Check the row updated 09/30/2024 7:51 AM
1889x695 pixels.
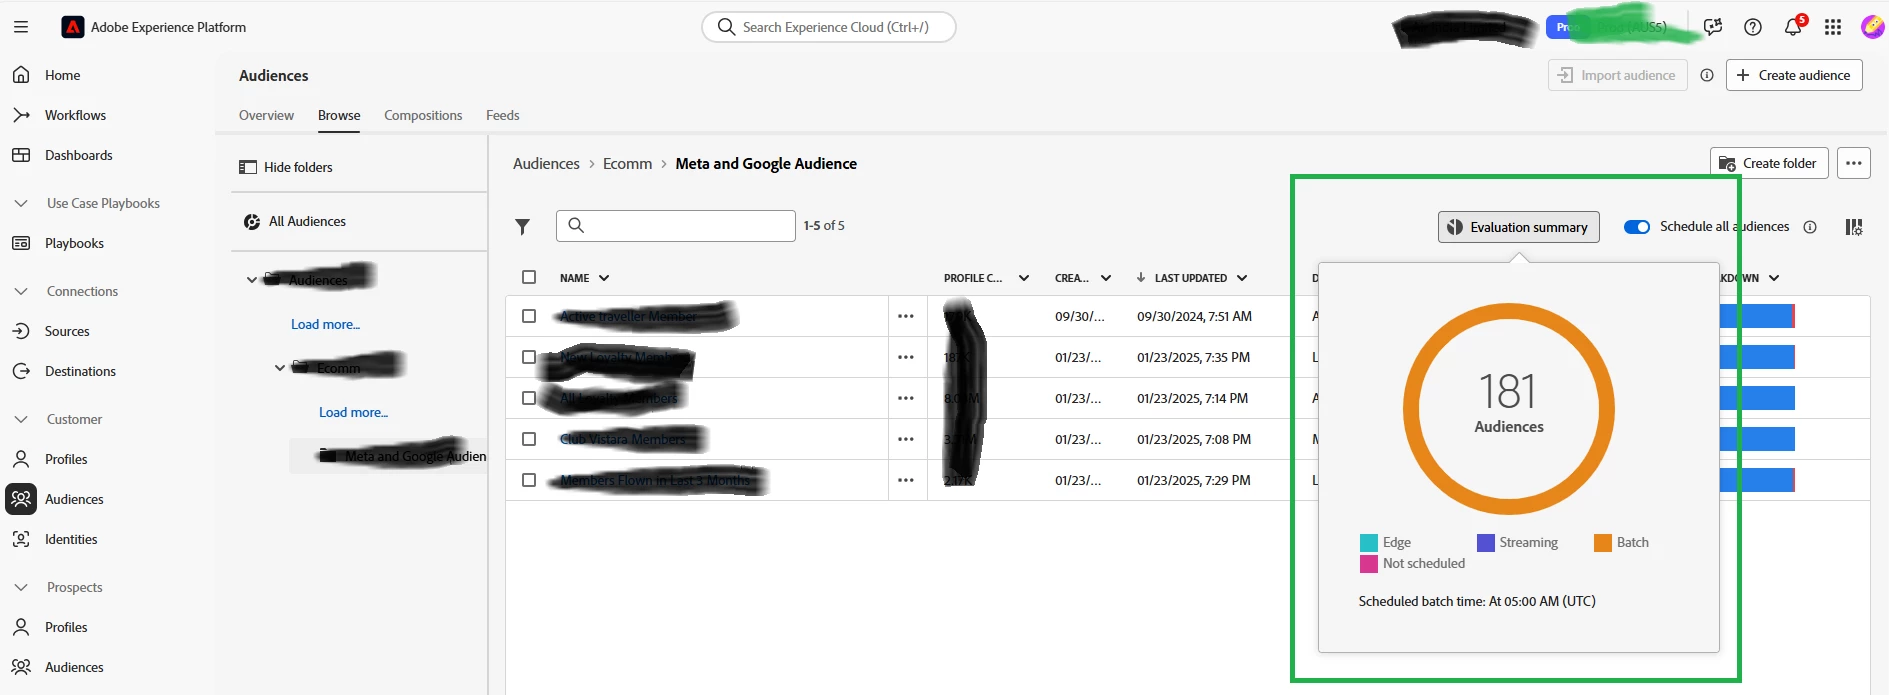pyautogui.click(x=529, y=316)
